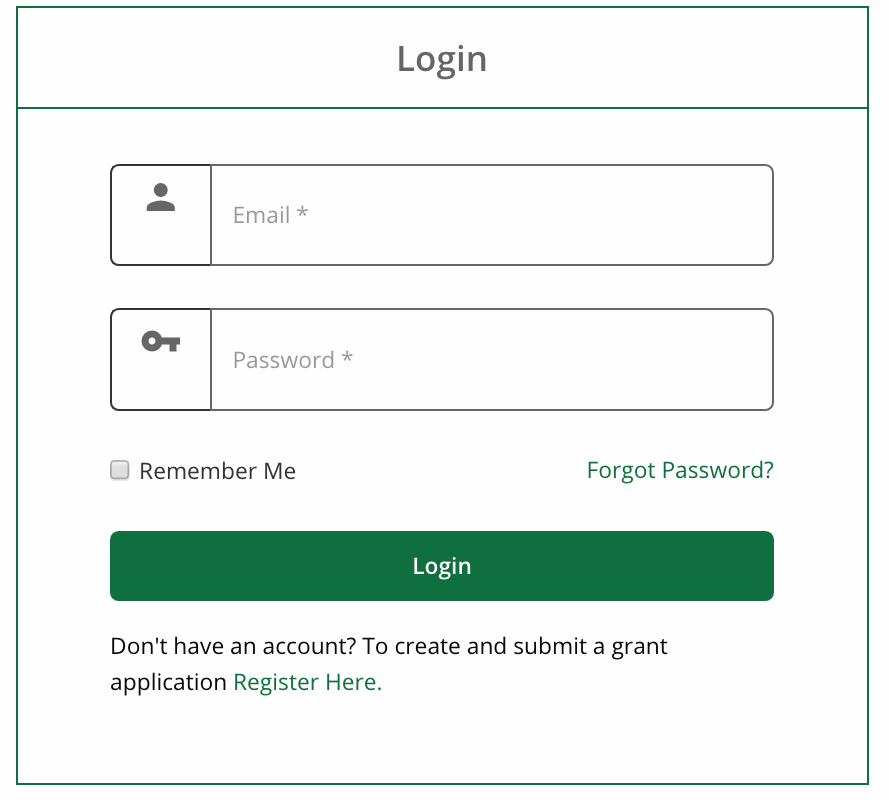Screen dimensions: 889x800
Task: Click the key icon beside Password field
Action: (x=160, y=341)
